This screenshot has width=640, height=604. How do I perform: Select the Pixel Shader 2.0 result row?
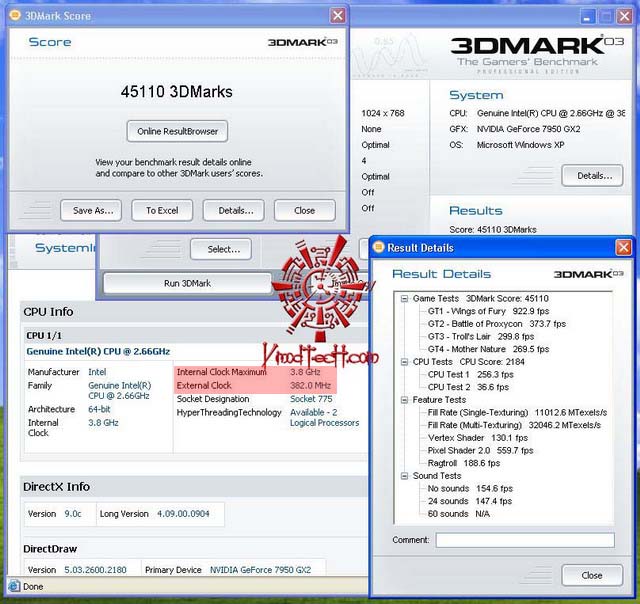(x=480, y=451)
